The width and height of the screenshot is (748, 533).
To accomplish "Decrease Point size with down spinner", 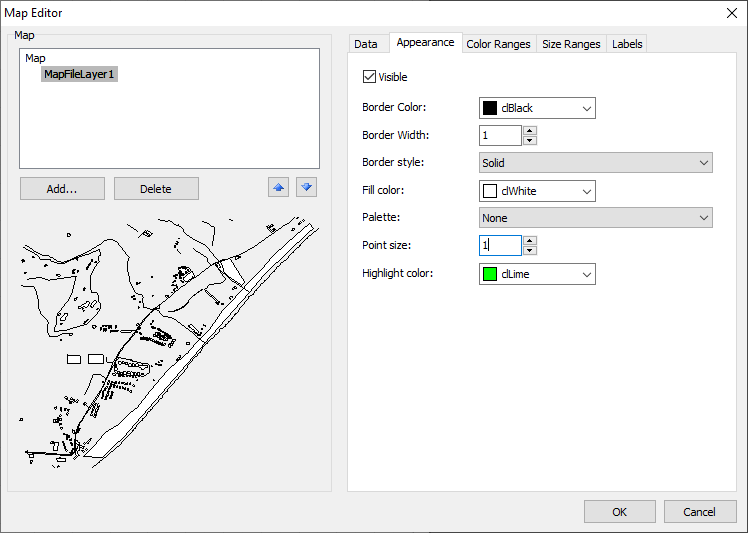I will click(530, 251).
